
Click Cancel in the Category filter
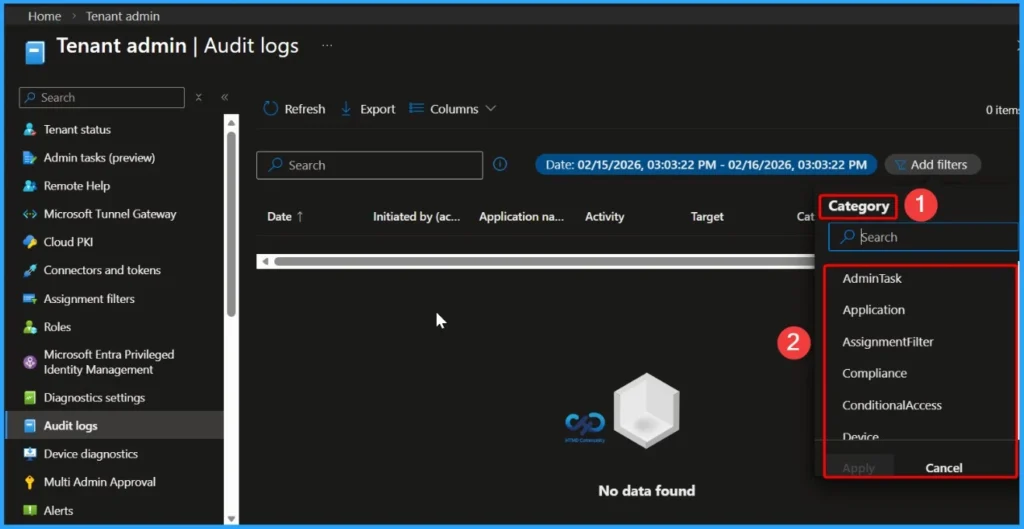(944, 468)
